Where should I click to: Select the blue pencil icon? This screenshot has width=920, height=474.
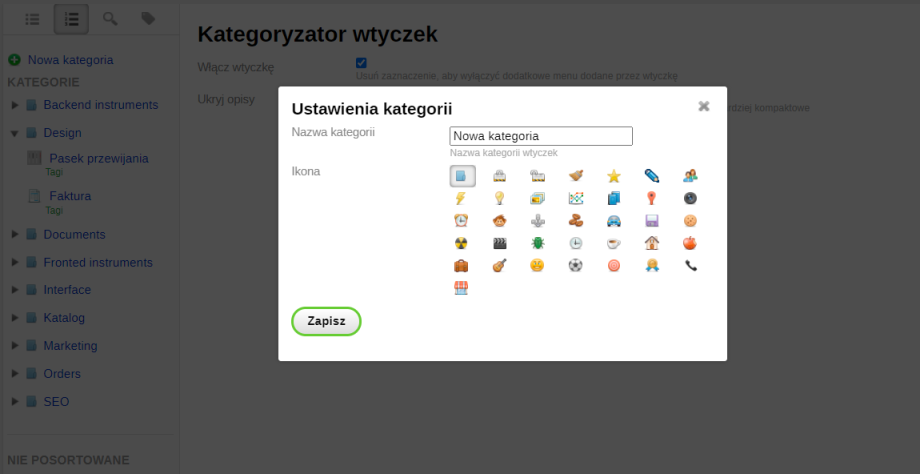(651, 176)
